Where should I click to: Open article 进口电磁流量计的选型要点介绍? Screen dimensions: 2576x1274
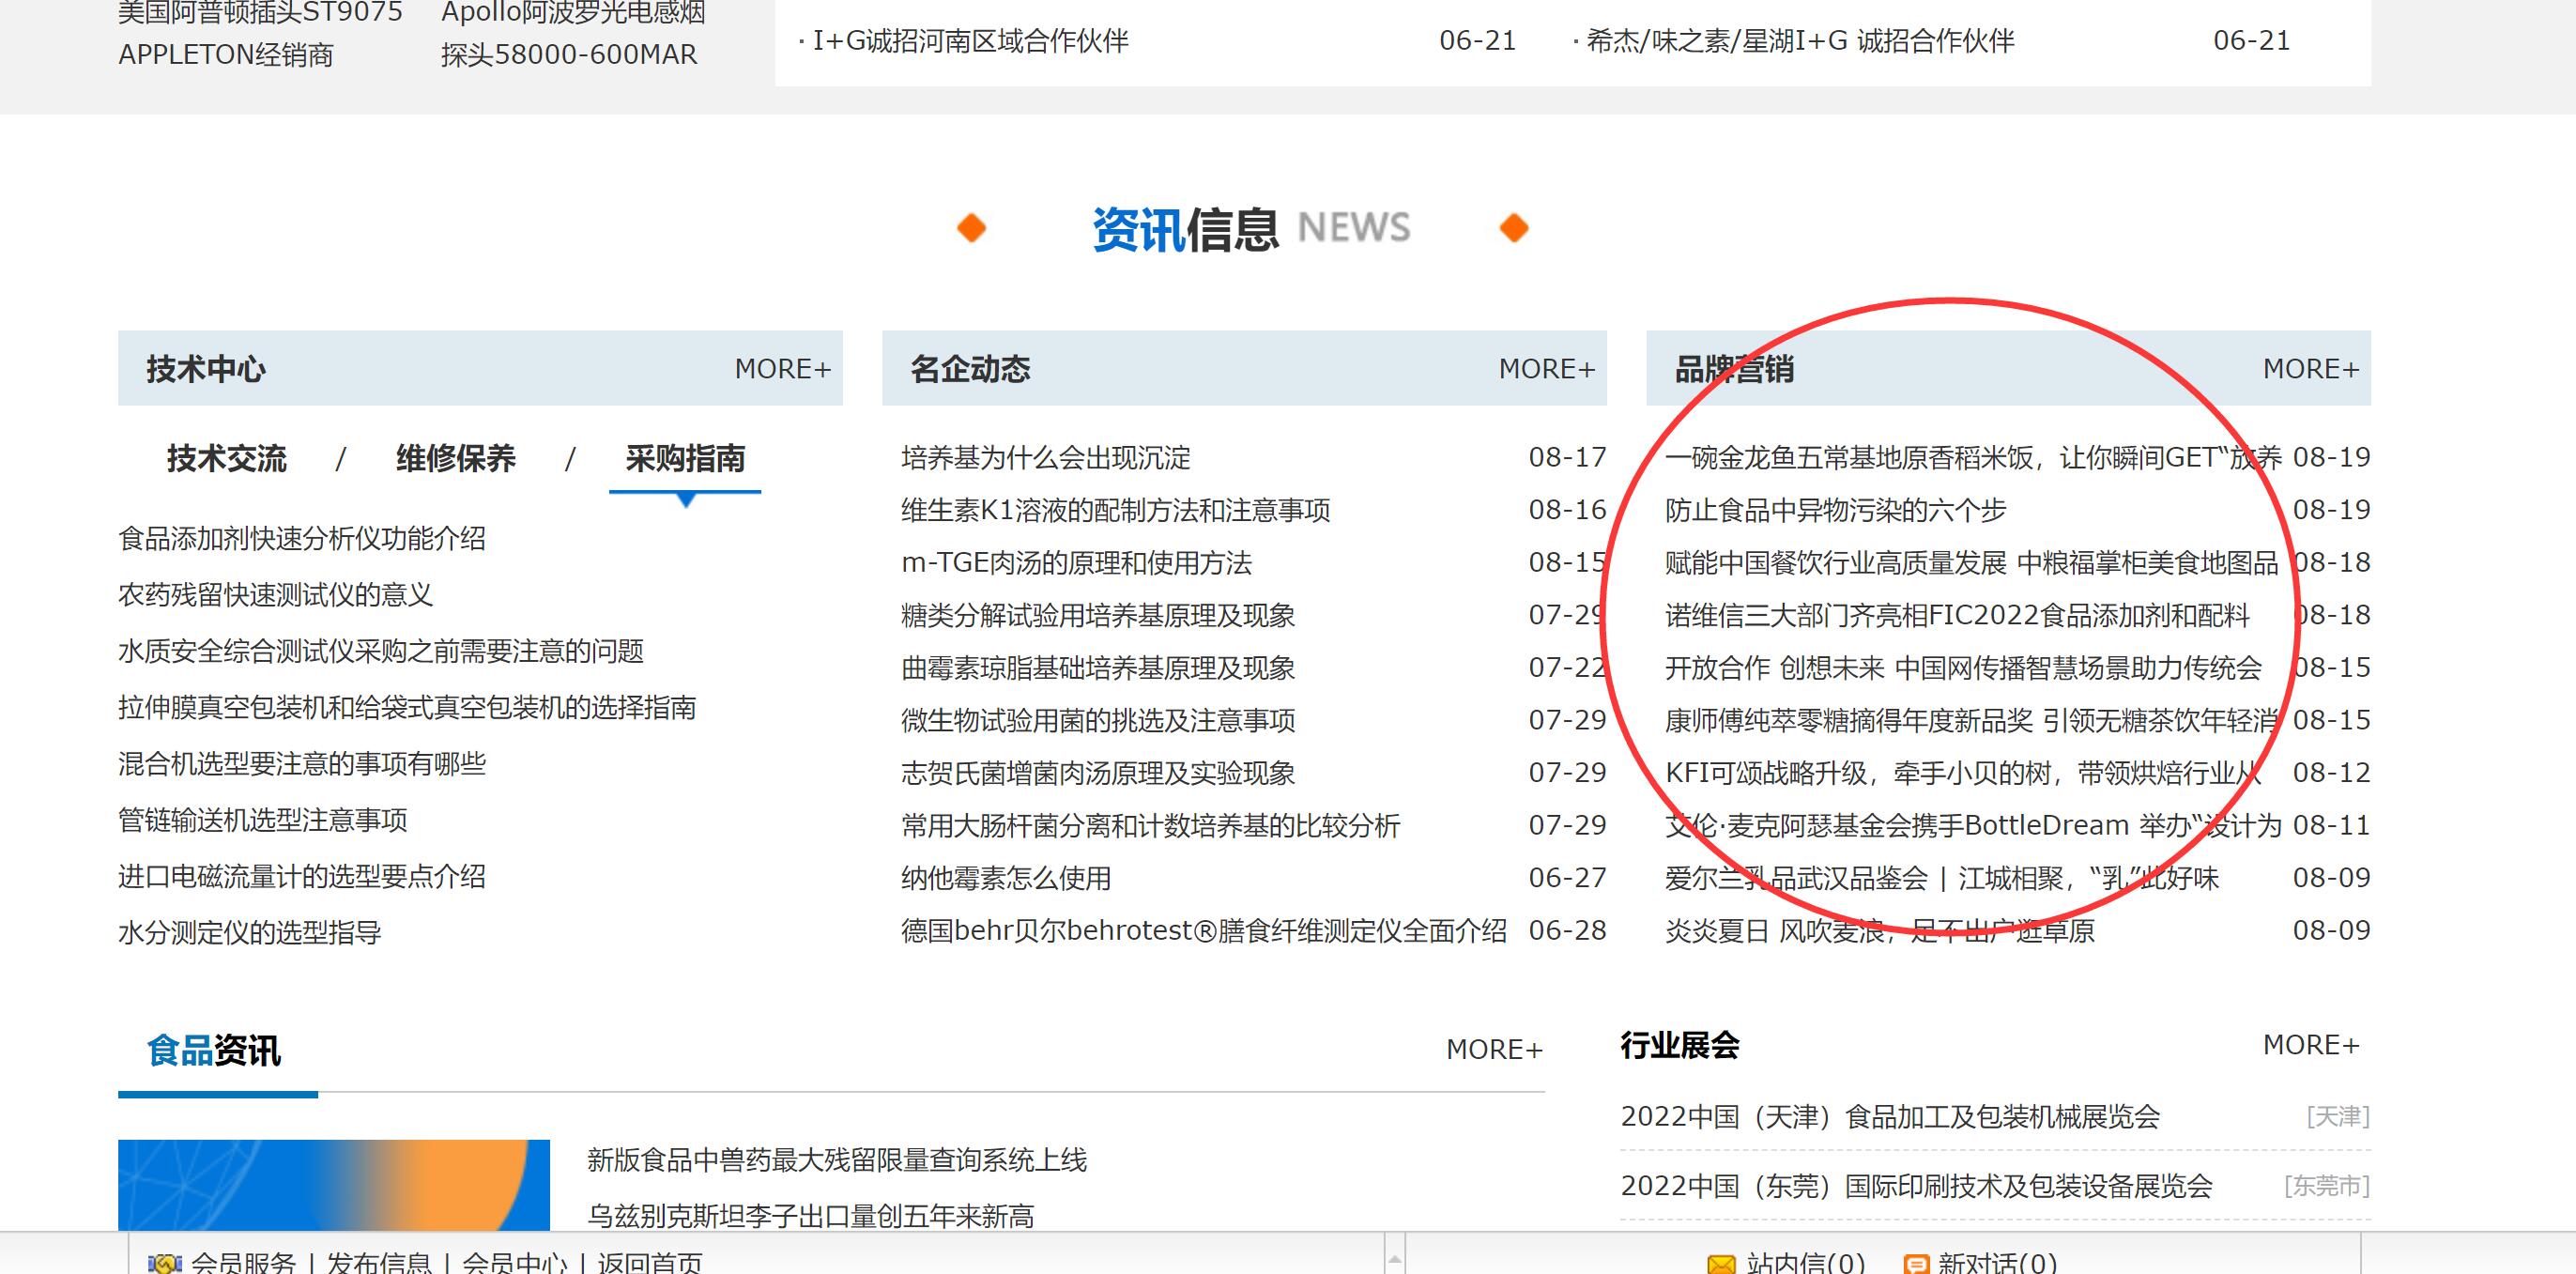[x=302, y=877]
